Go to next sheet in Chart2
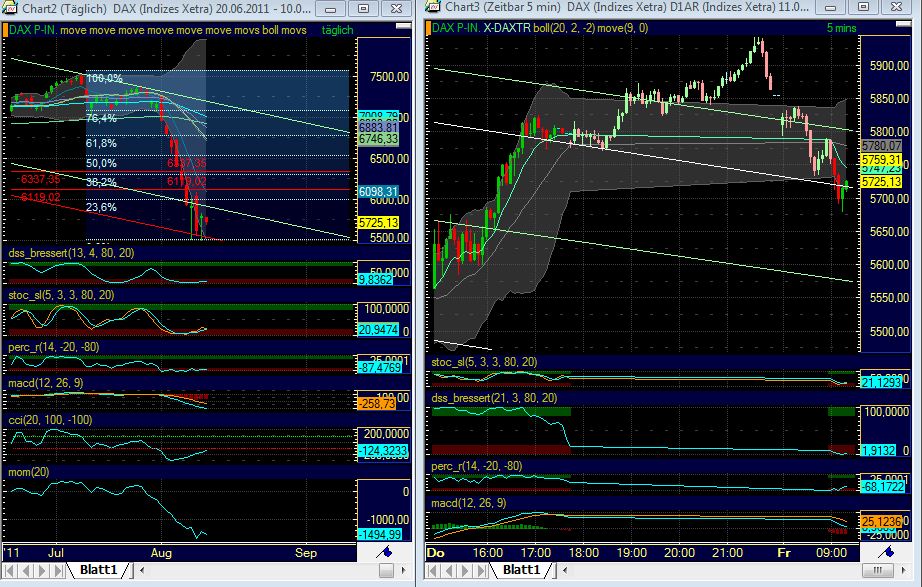Viewport: 922px width, 587px height. pyautogui.click(x=41, y=571)
